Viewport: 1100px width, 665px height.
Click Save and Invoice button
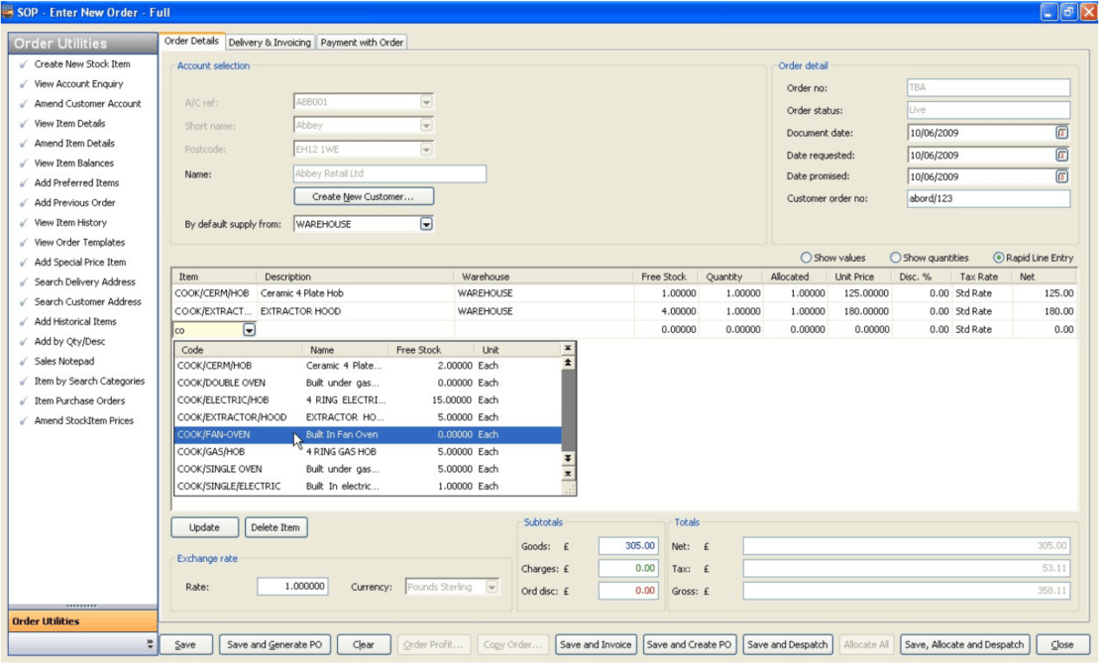click(x=596, y=645)
